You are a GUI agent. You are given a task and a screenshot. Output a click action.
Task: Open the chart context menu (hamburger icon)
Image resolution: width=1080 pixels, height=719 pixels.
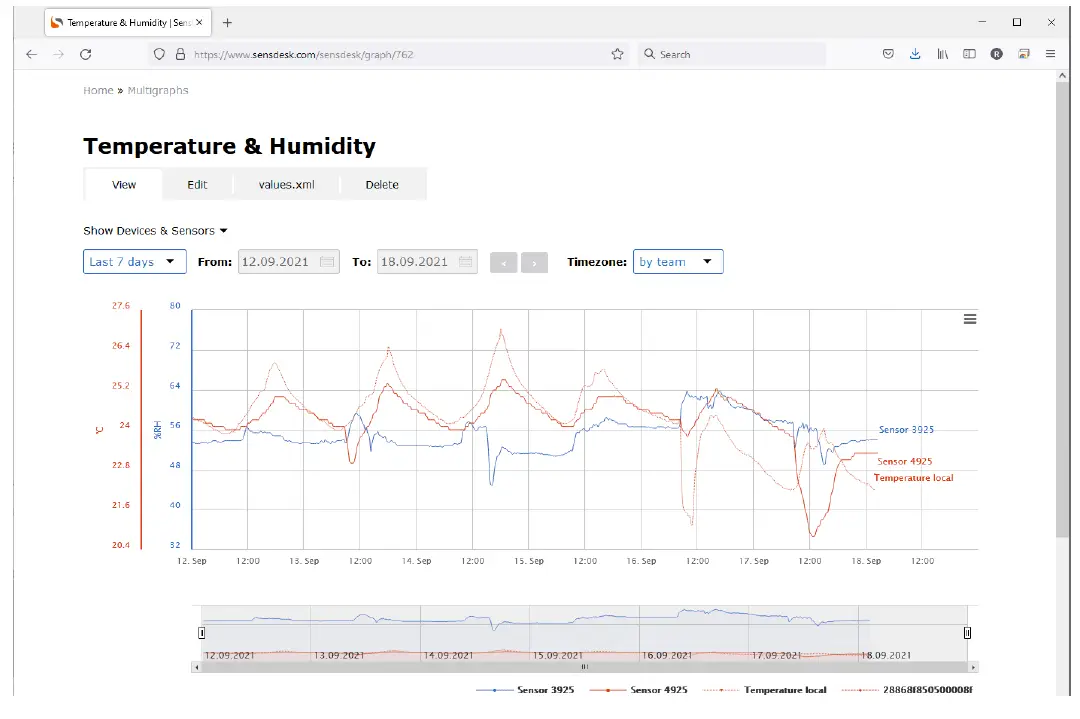click(969, 319)
